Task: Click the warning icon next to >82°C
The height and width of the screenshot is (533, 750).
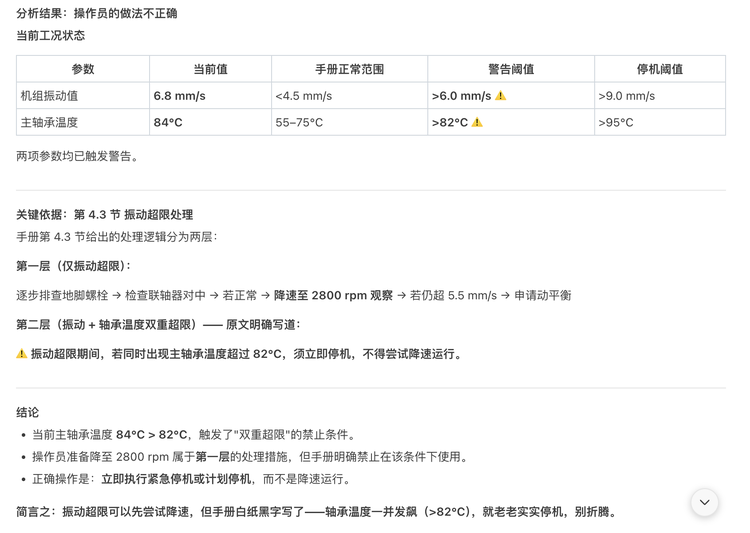Action: [x=477, y=122]
